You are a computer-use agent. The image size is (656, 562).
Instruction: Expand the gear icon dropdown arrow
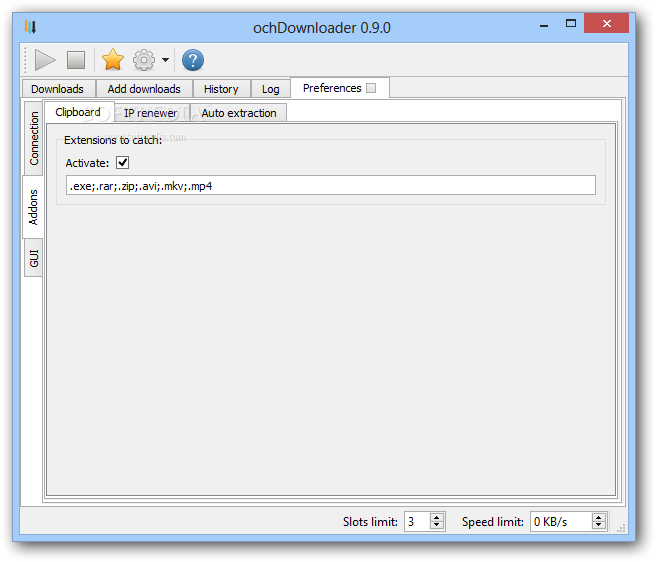(166, 60)
